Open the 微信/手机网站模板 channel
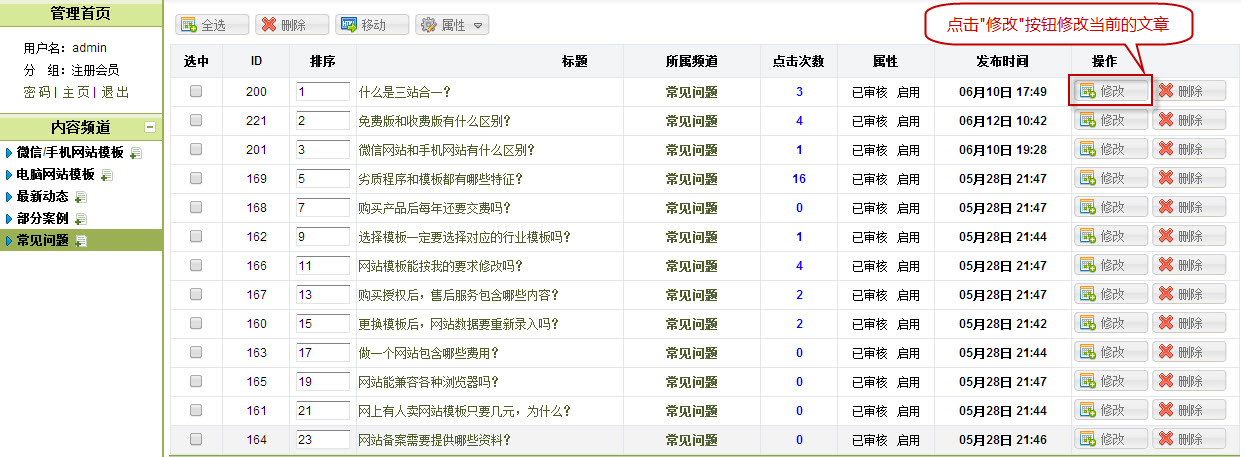This screenshot has height=457, width=1246. pyautogui.click(x=70, y=153)
